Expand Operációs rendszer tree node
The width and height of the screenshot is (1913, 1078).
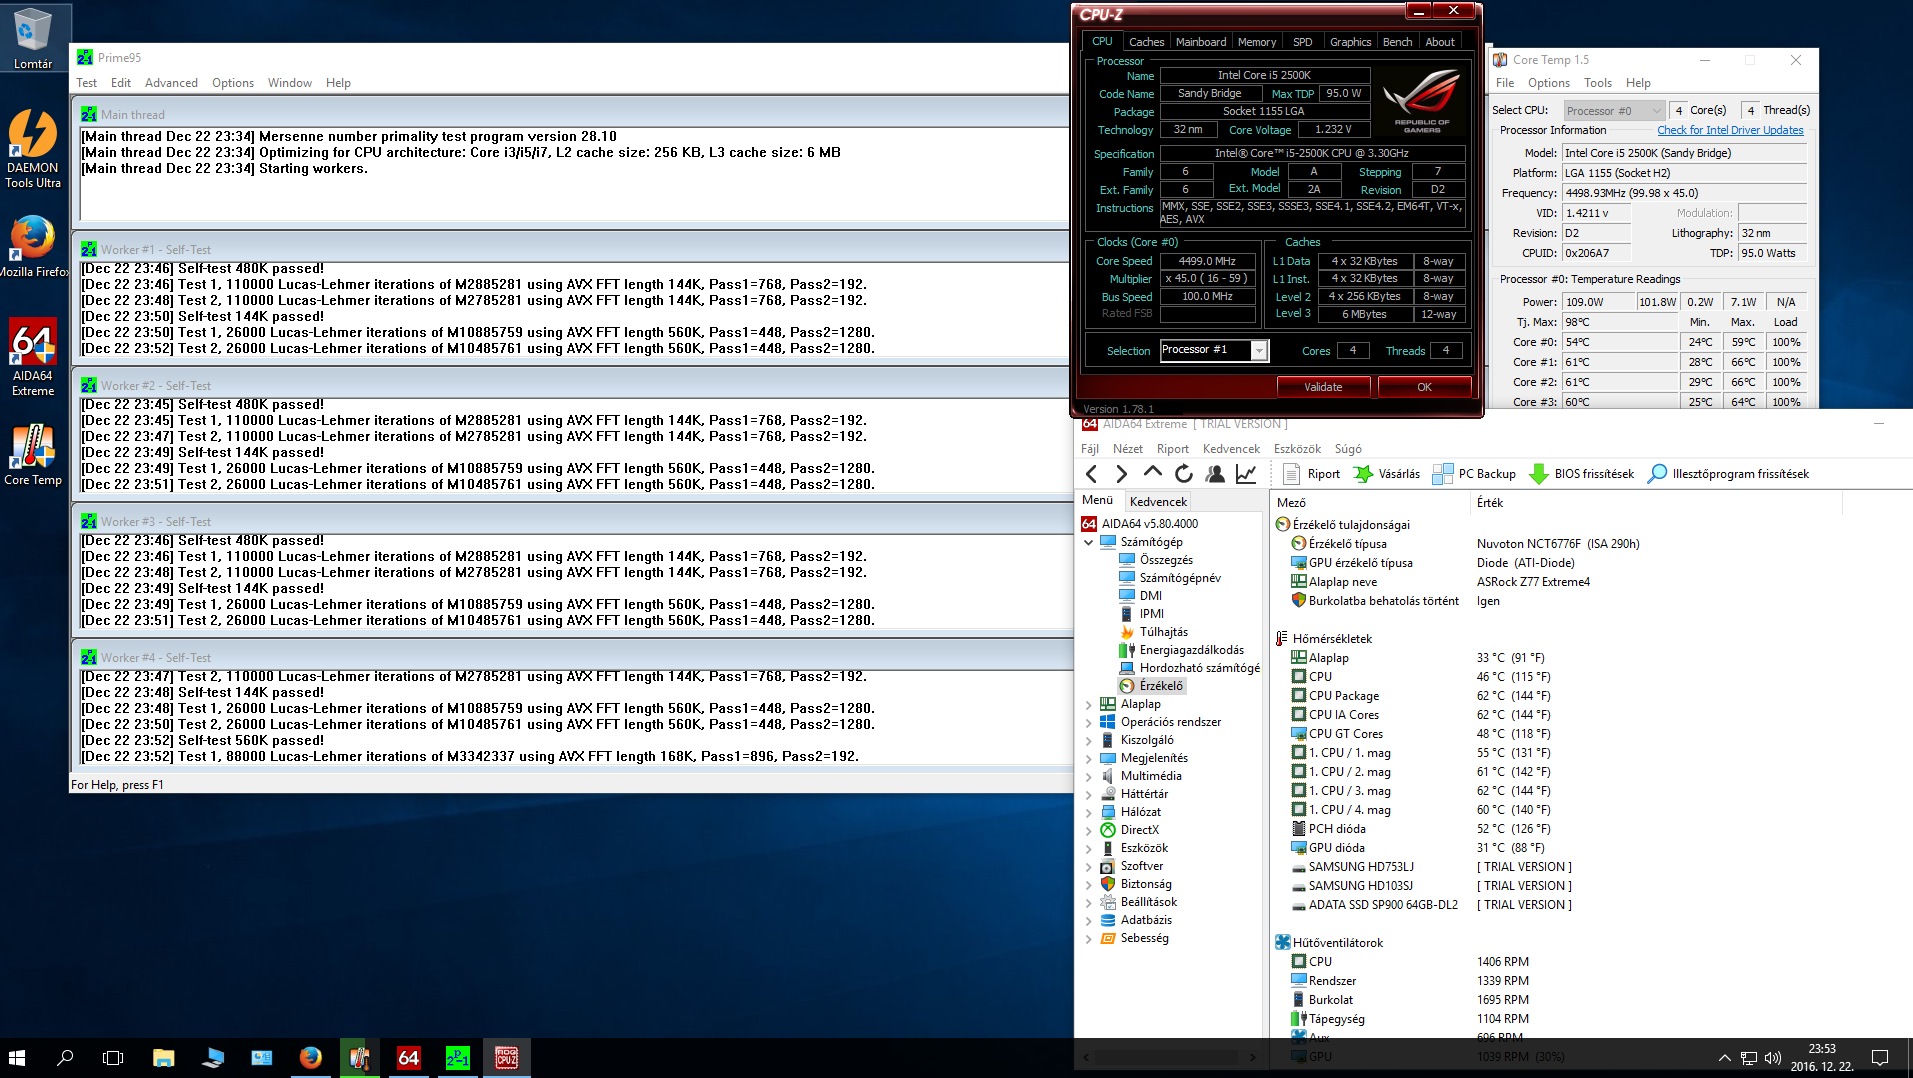[x=1088, y=722]
